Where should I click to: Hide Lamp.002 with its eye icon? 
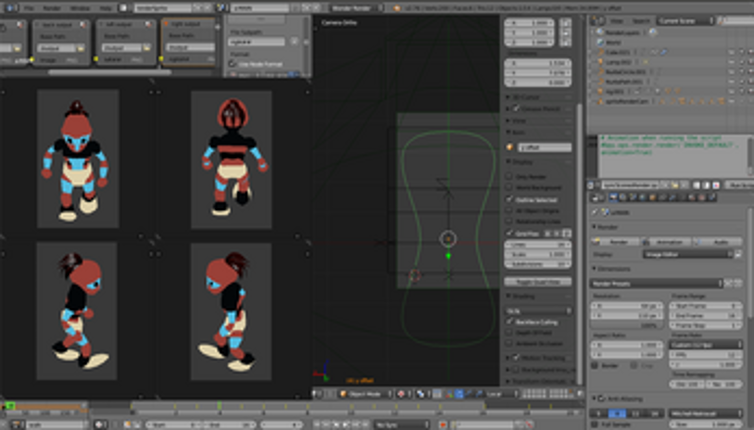click(731, 62)
